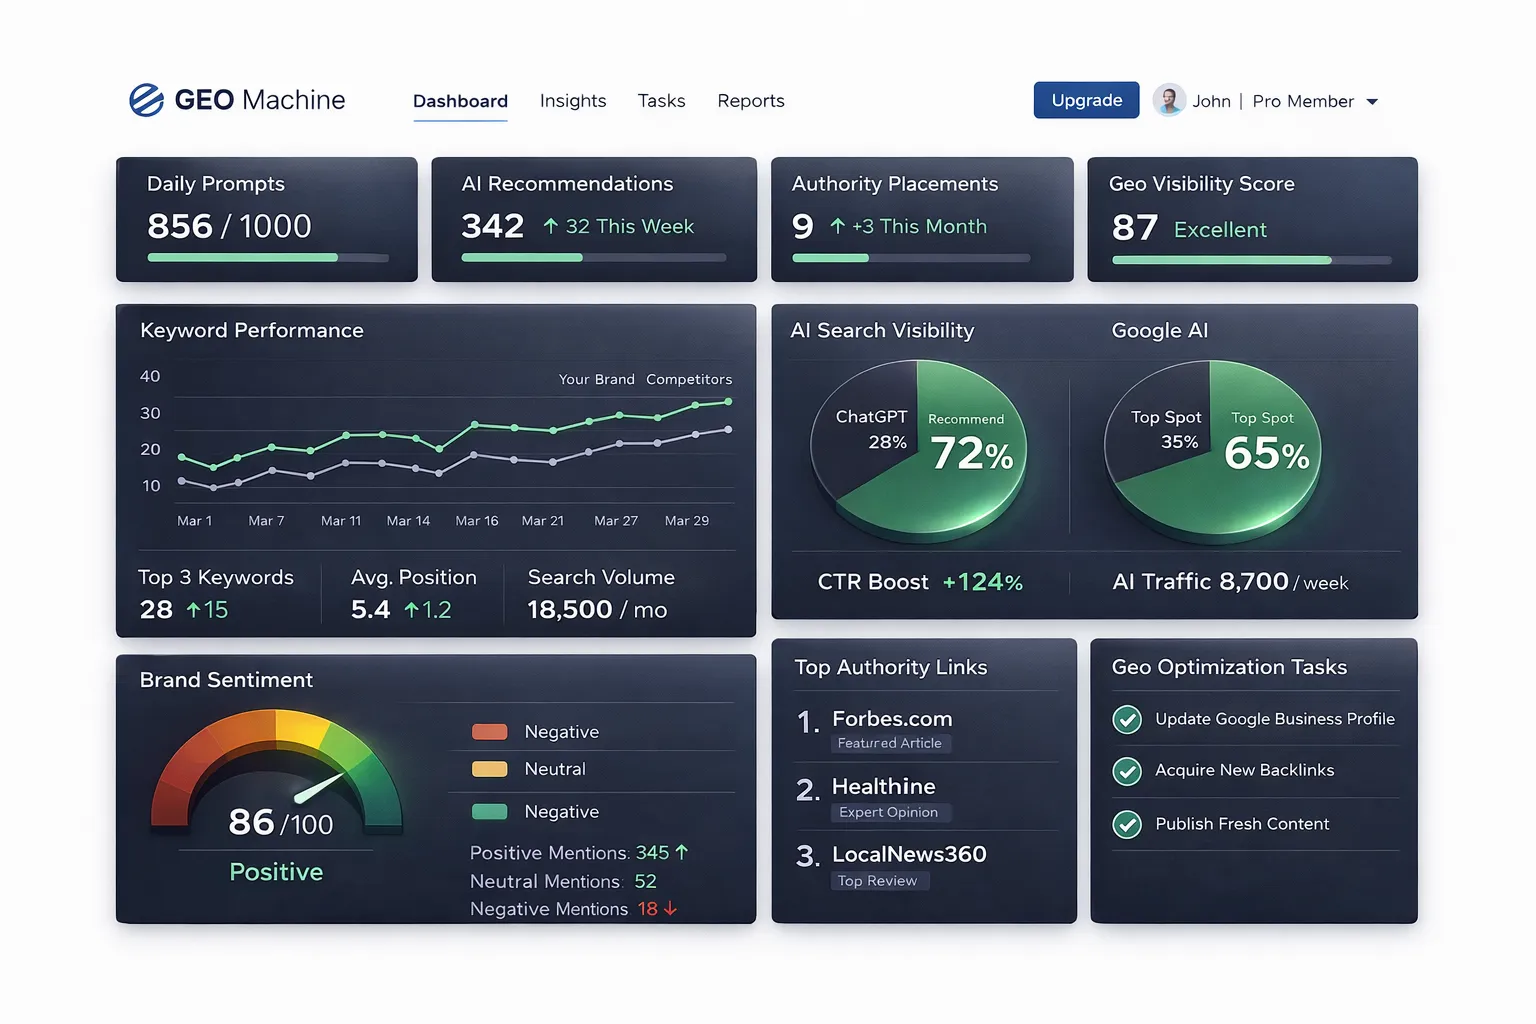Image resolution: width=1536 pixels, height=1024 pixels.
Task: Click the checkmark beside Publish Fresh Content
Action: pos(1127,824)
